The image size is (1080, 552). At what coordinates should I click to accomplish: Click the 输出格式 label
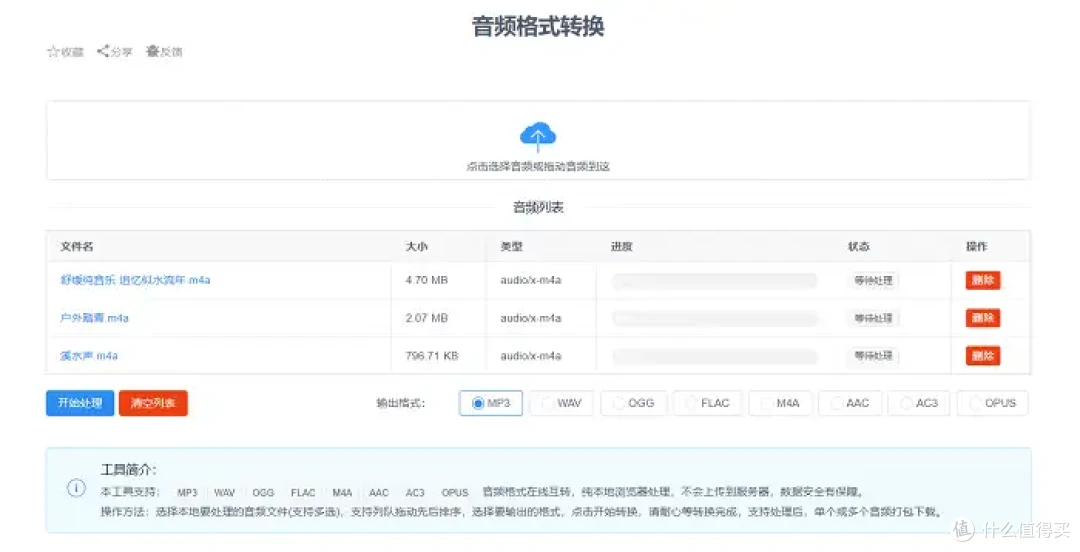[x=400, y=403]
